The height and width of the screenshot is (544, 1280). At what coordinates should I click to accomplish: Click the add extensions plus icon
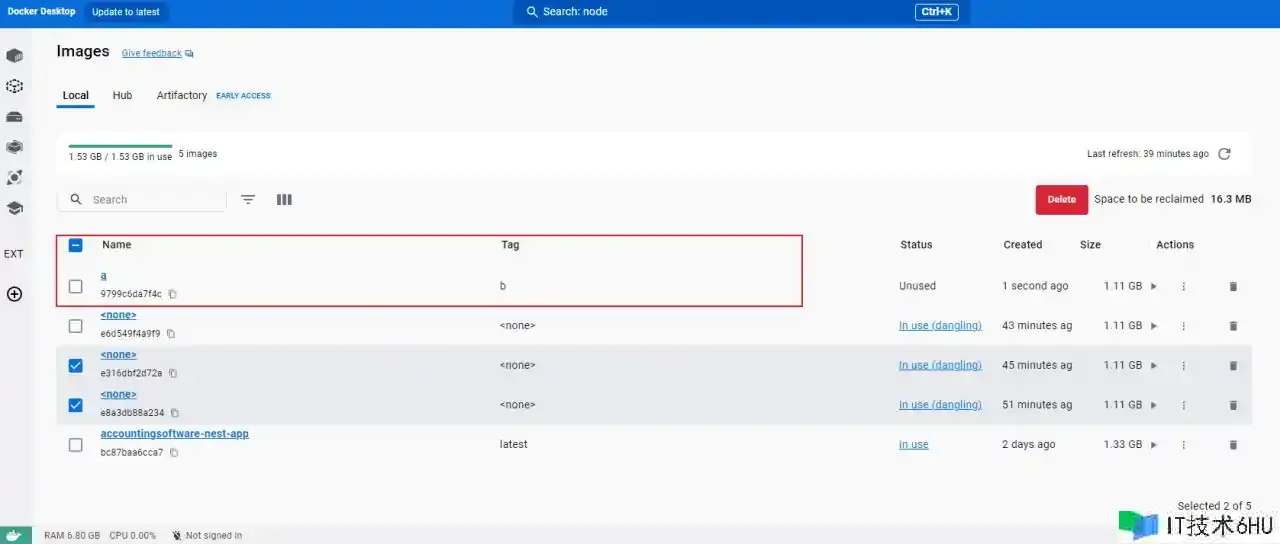click(15, 294)
